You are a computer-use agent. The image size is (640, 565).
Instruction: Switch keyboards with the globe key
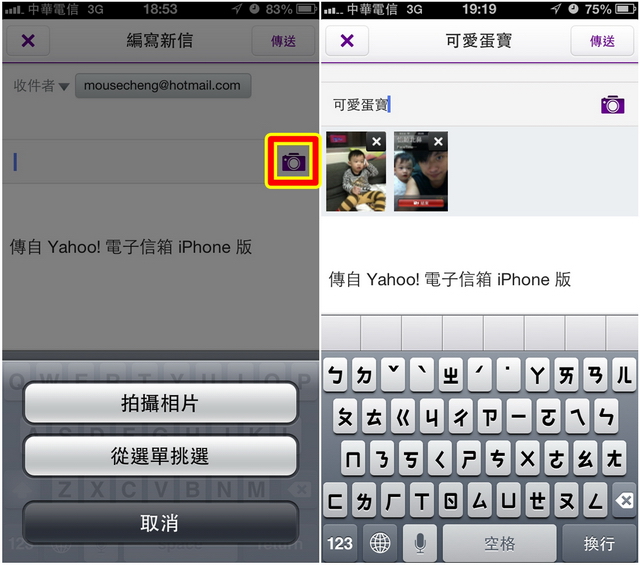380,543
